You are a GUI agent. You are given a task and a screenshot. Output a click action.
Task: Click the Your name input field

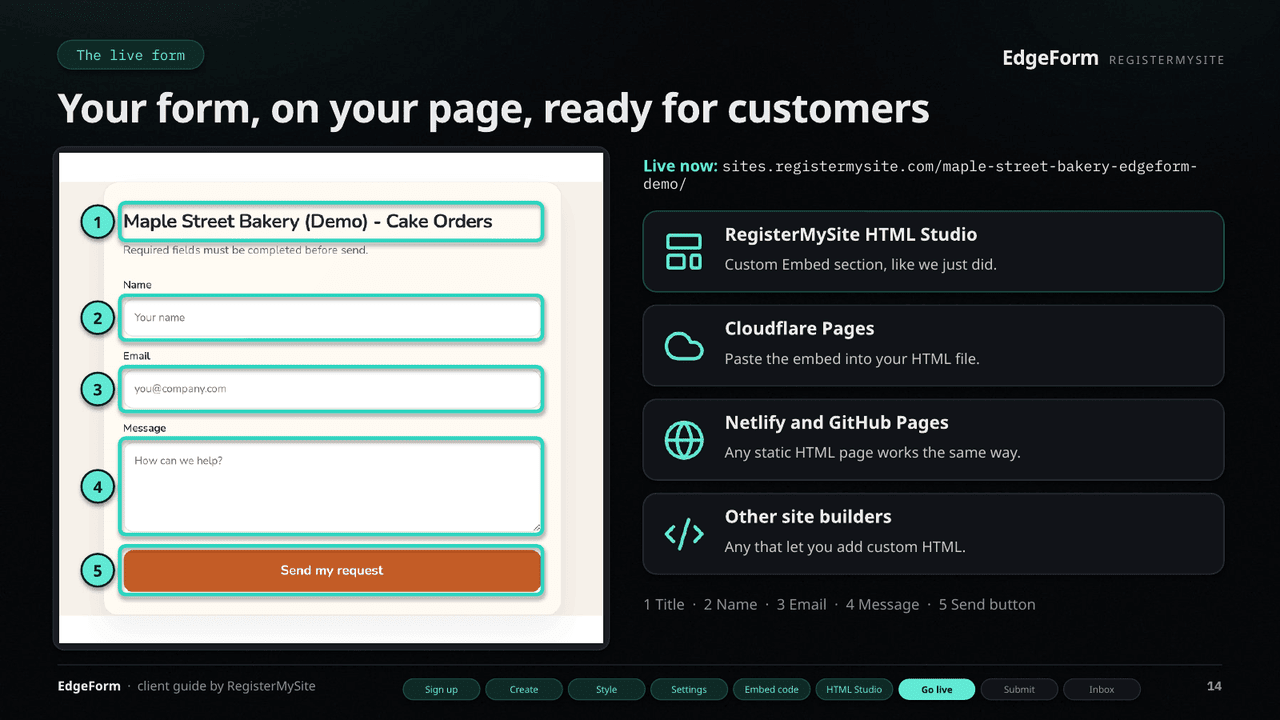click(332, 318)
